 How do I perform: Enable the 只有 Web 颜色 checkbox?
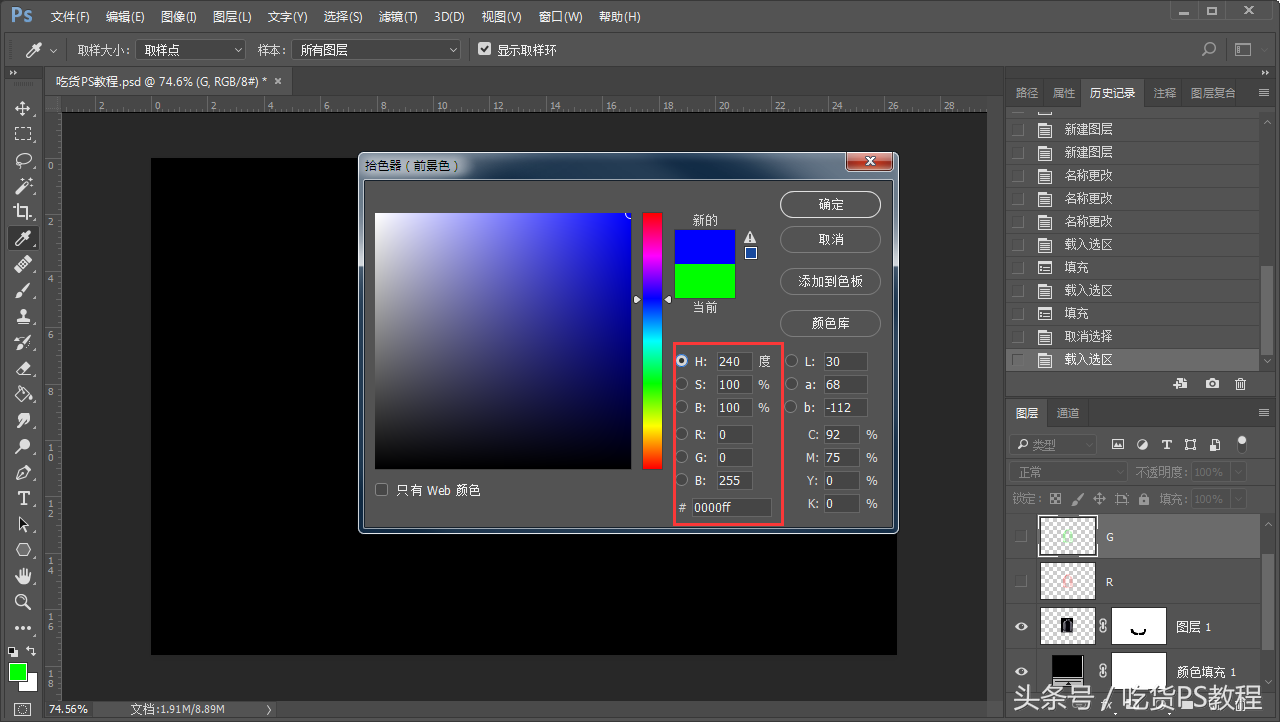click(x=381, y=489)
